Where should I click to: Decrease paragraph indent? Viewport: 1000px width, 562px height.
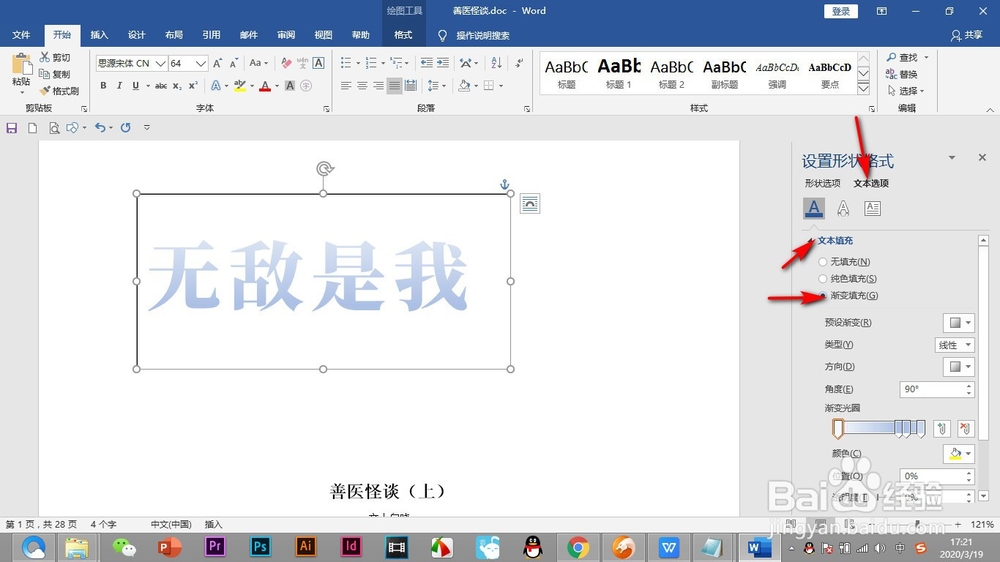click(x=427, y=63)
